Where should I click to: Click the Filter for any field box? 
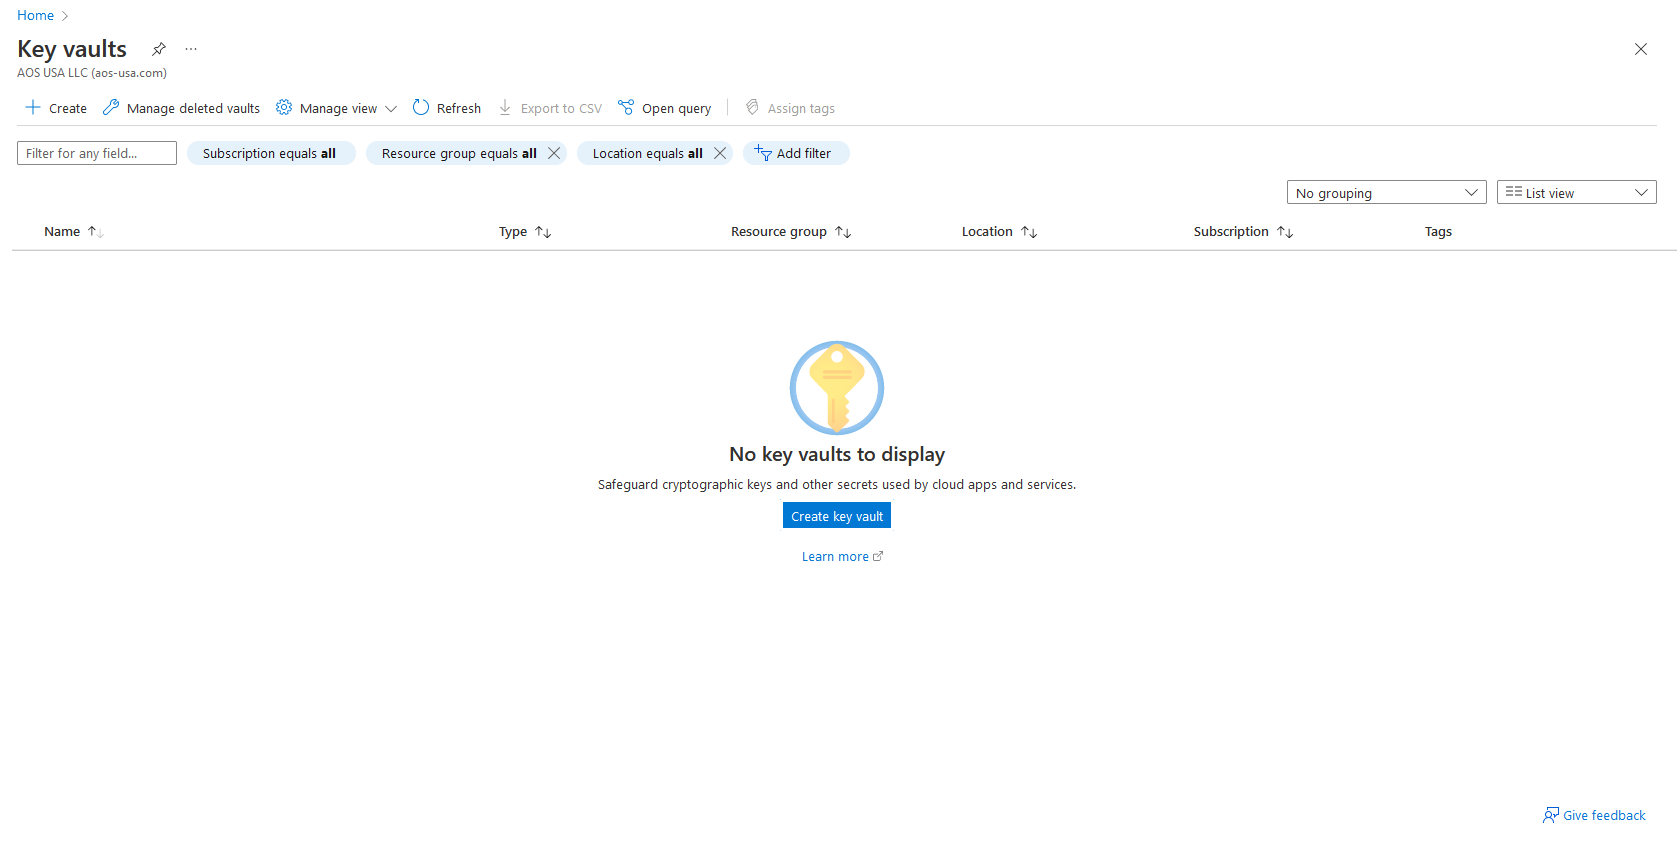(x=97, y=153)
